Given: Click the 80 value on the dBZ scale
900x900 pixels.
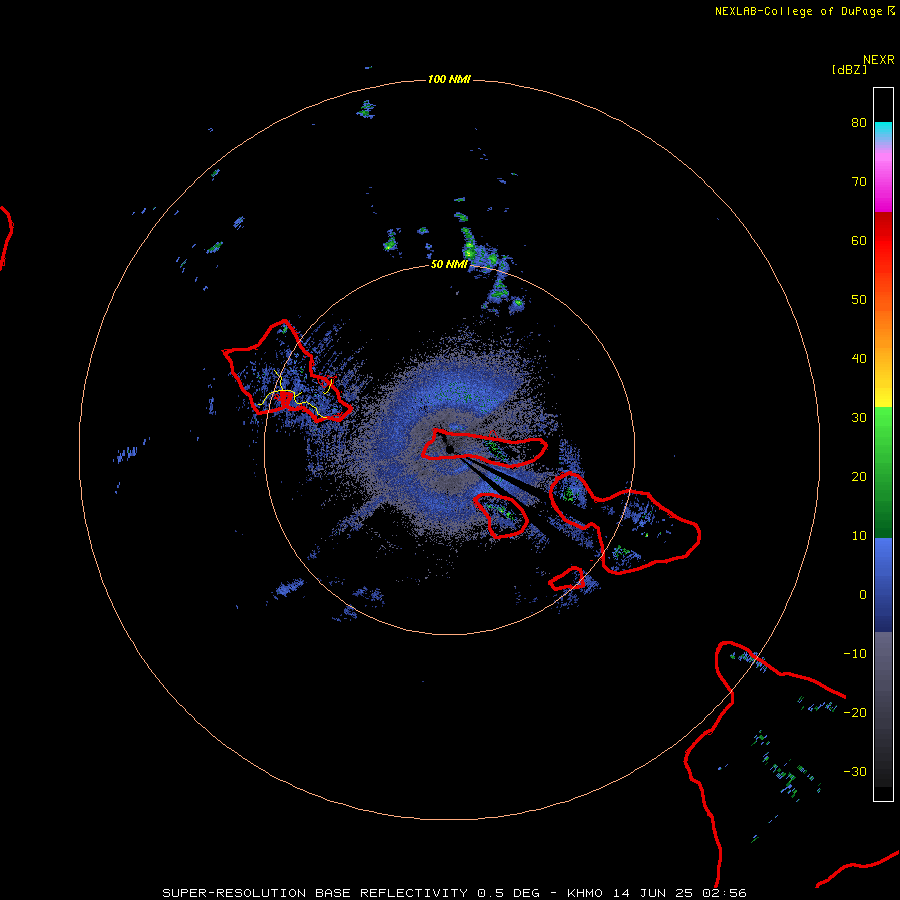Looking at the screenshot, I should tap(859, 123).
